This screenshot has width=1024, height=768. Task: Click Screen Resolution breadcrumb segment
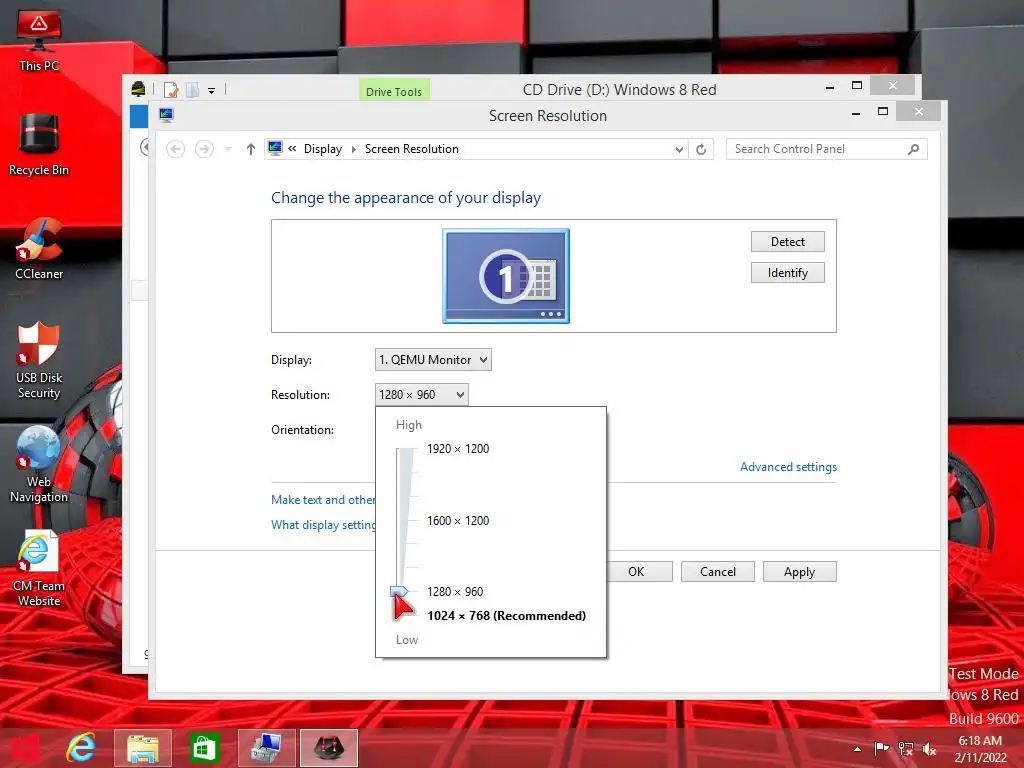pyautogui.click(x=411, y=149)
